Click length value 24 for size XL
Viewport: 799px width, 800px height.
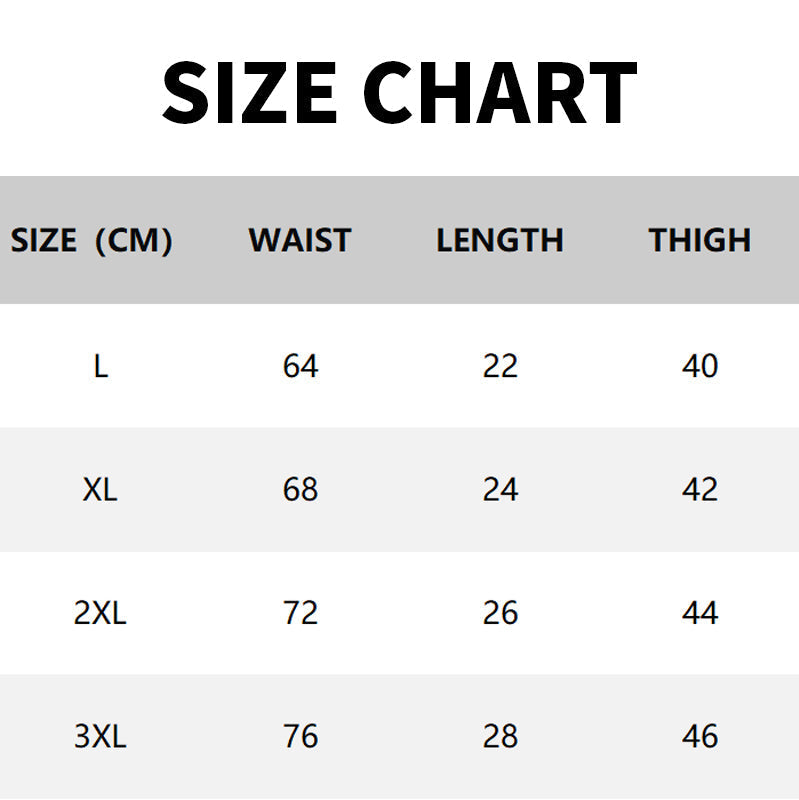click(x=500, y=489)
